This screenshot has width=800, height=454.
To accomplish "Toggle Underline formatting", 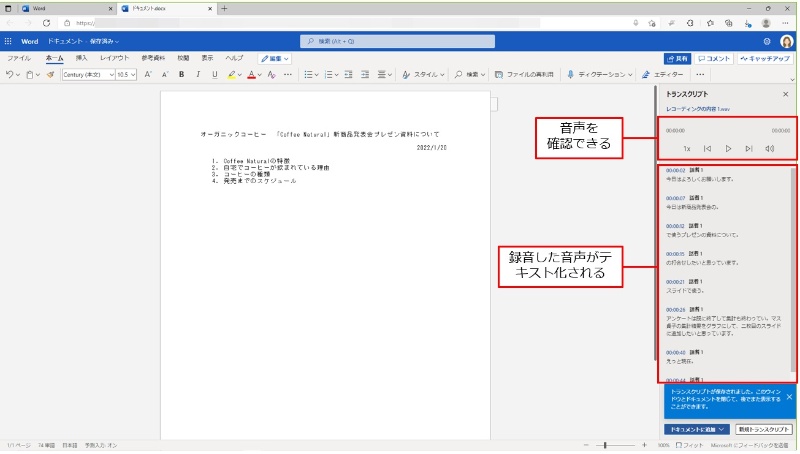I will click(x=213, y=74).
